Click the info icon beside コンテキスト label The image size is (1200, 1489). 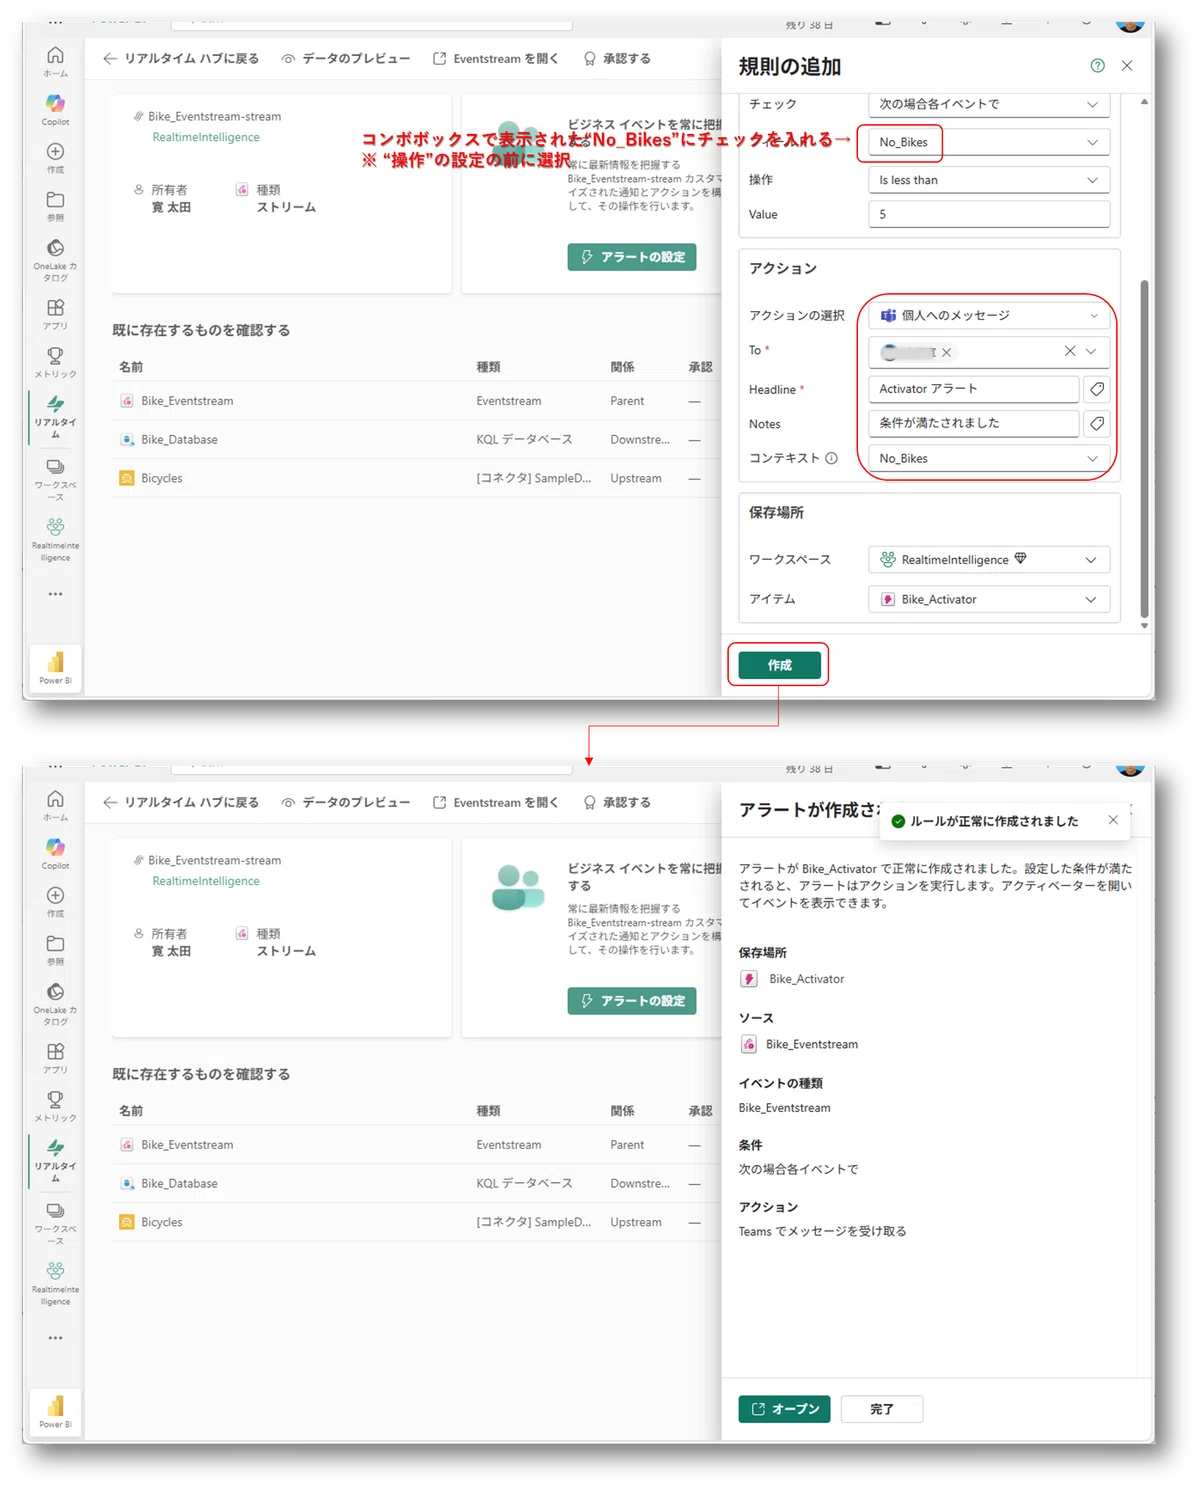[x=831, y=458]
